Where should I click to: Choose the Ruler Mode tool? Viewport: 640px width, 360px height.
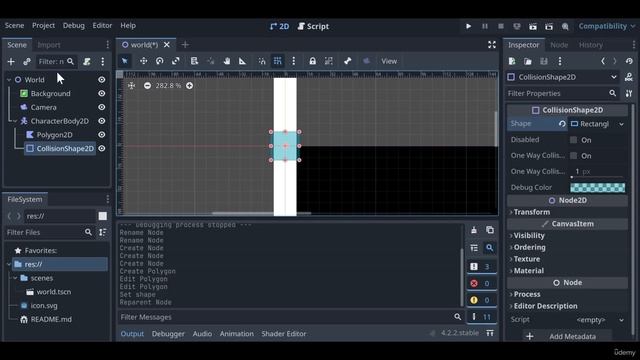coord(242,61)
